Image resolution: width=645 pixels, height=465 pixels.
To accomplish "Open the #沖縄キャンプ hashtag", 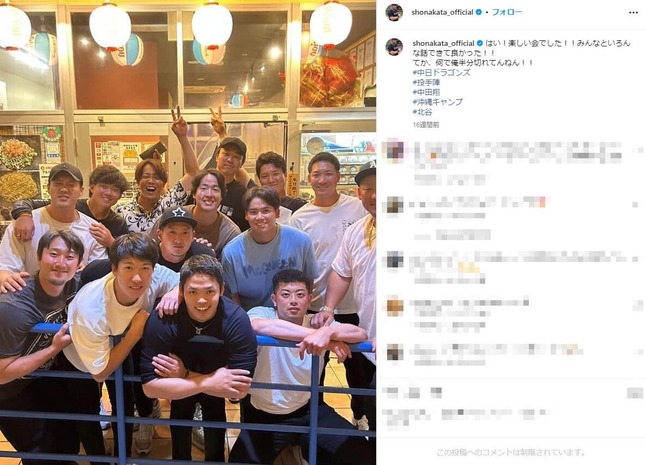I will coord(438,102).
